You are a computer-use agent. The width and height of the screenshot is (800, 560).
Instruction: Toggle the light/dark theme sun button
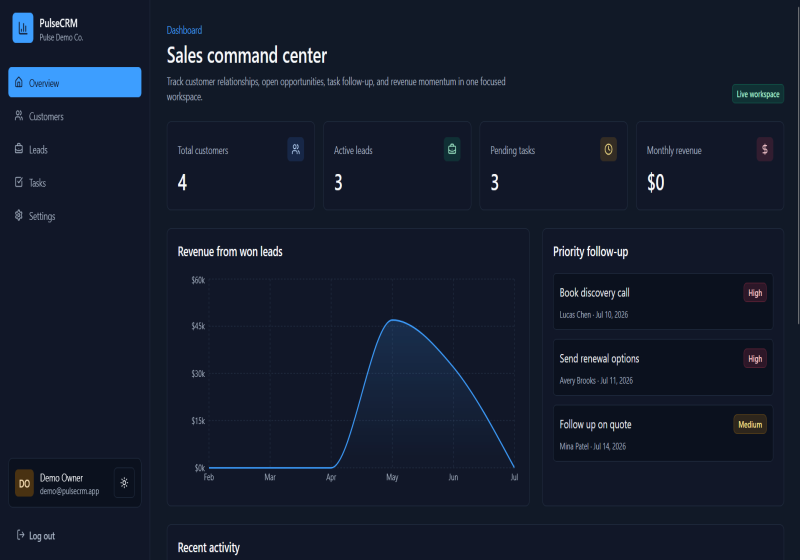point(124,482)
